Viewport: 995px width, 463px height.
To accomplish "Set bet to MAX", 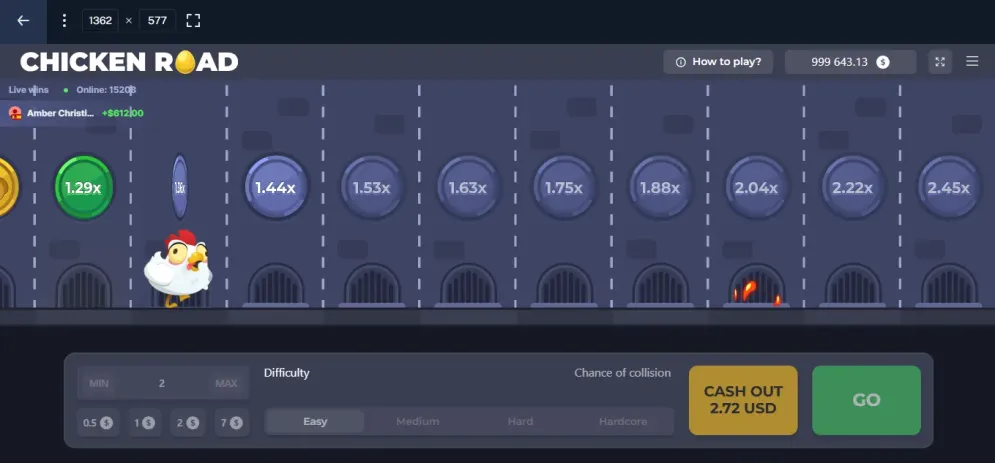I will [x=227, y=383].
